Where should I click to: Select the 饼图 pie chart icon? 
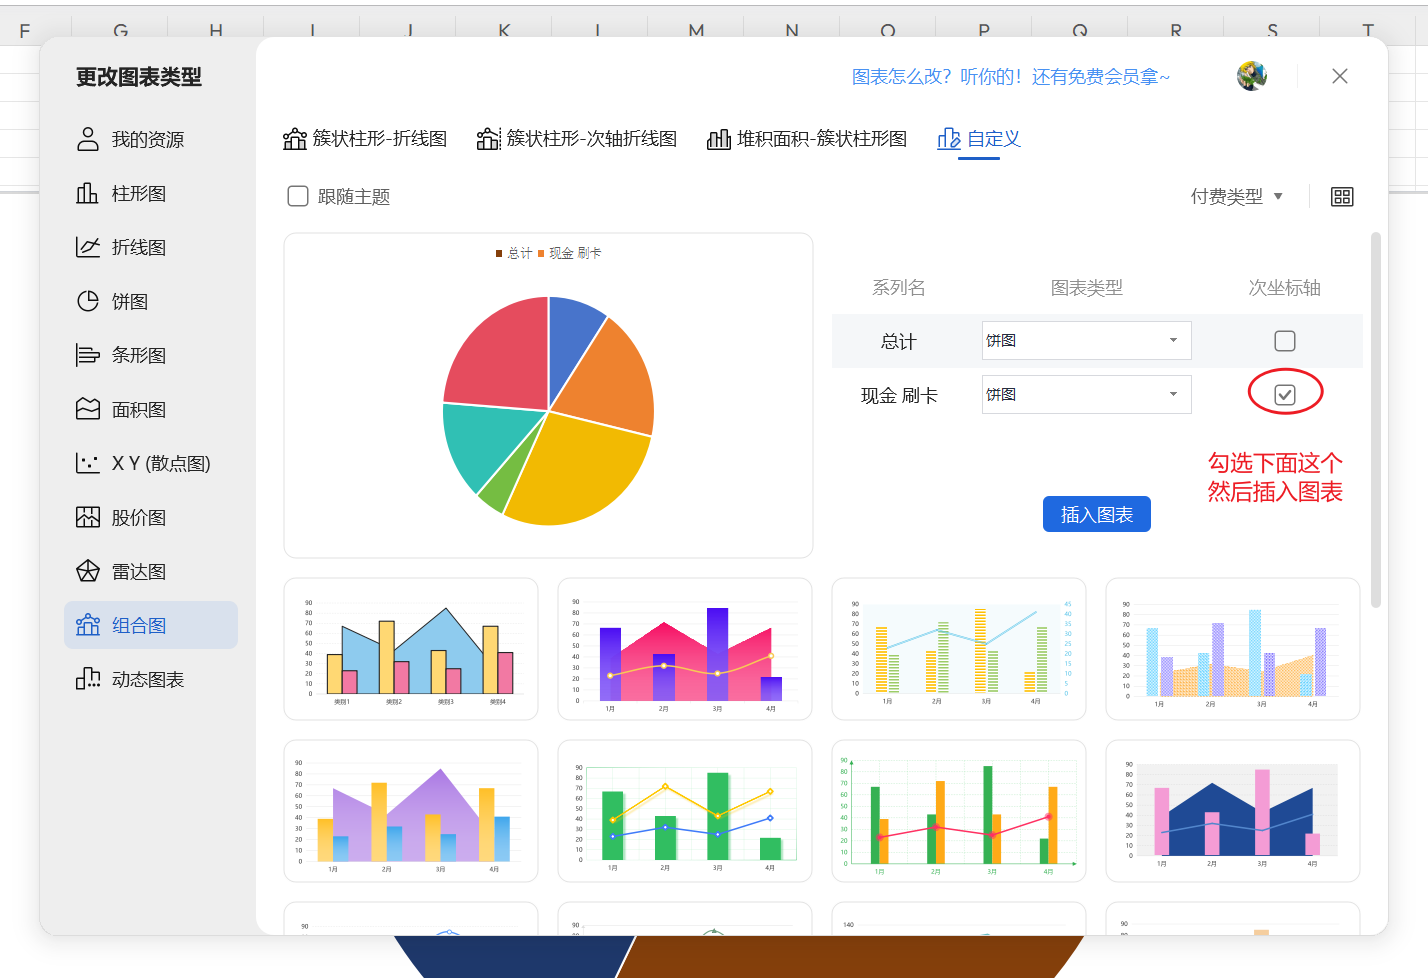pos(88,301)
